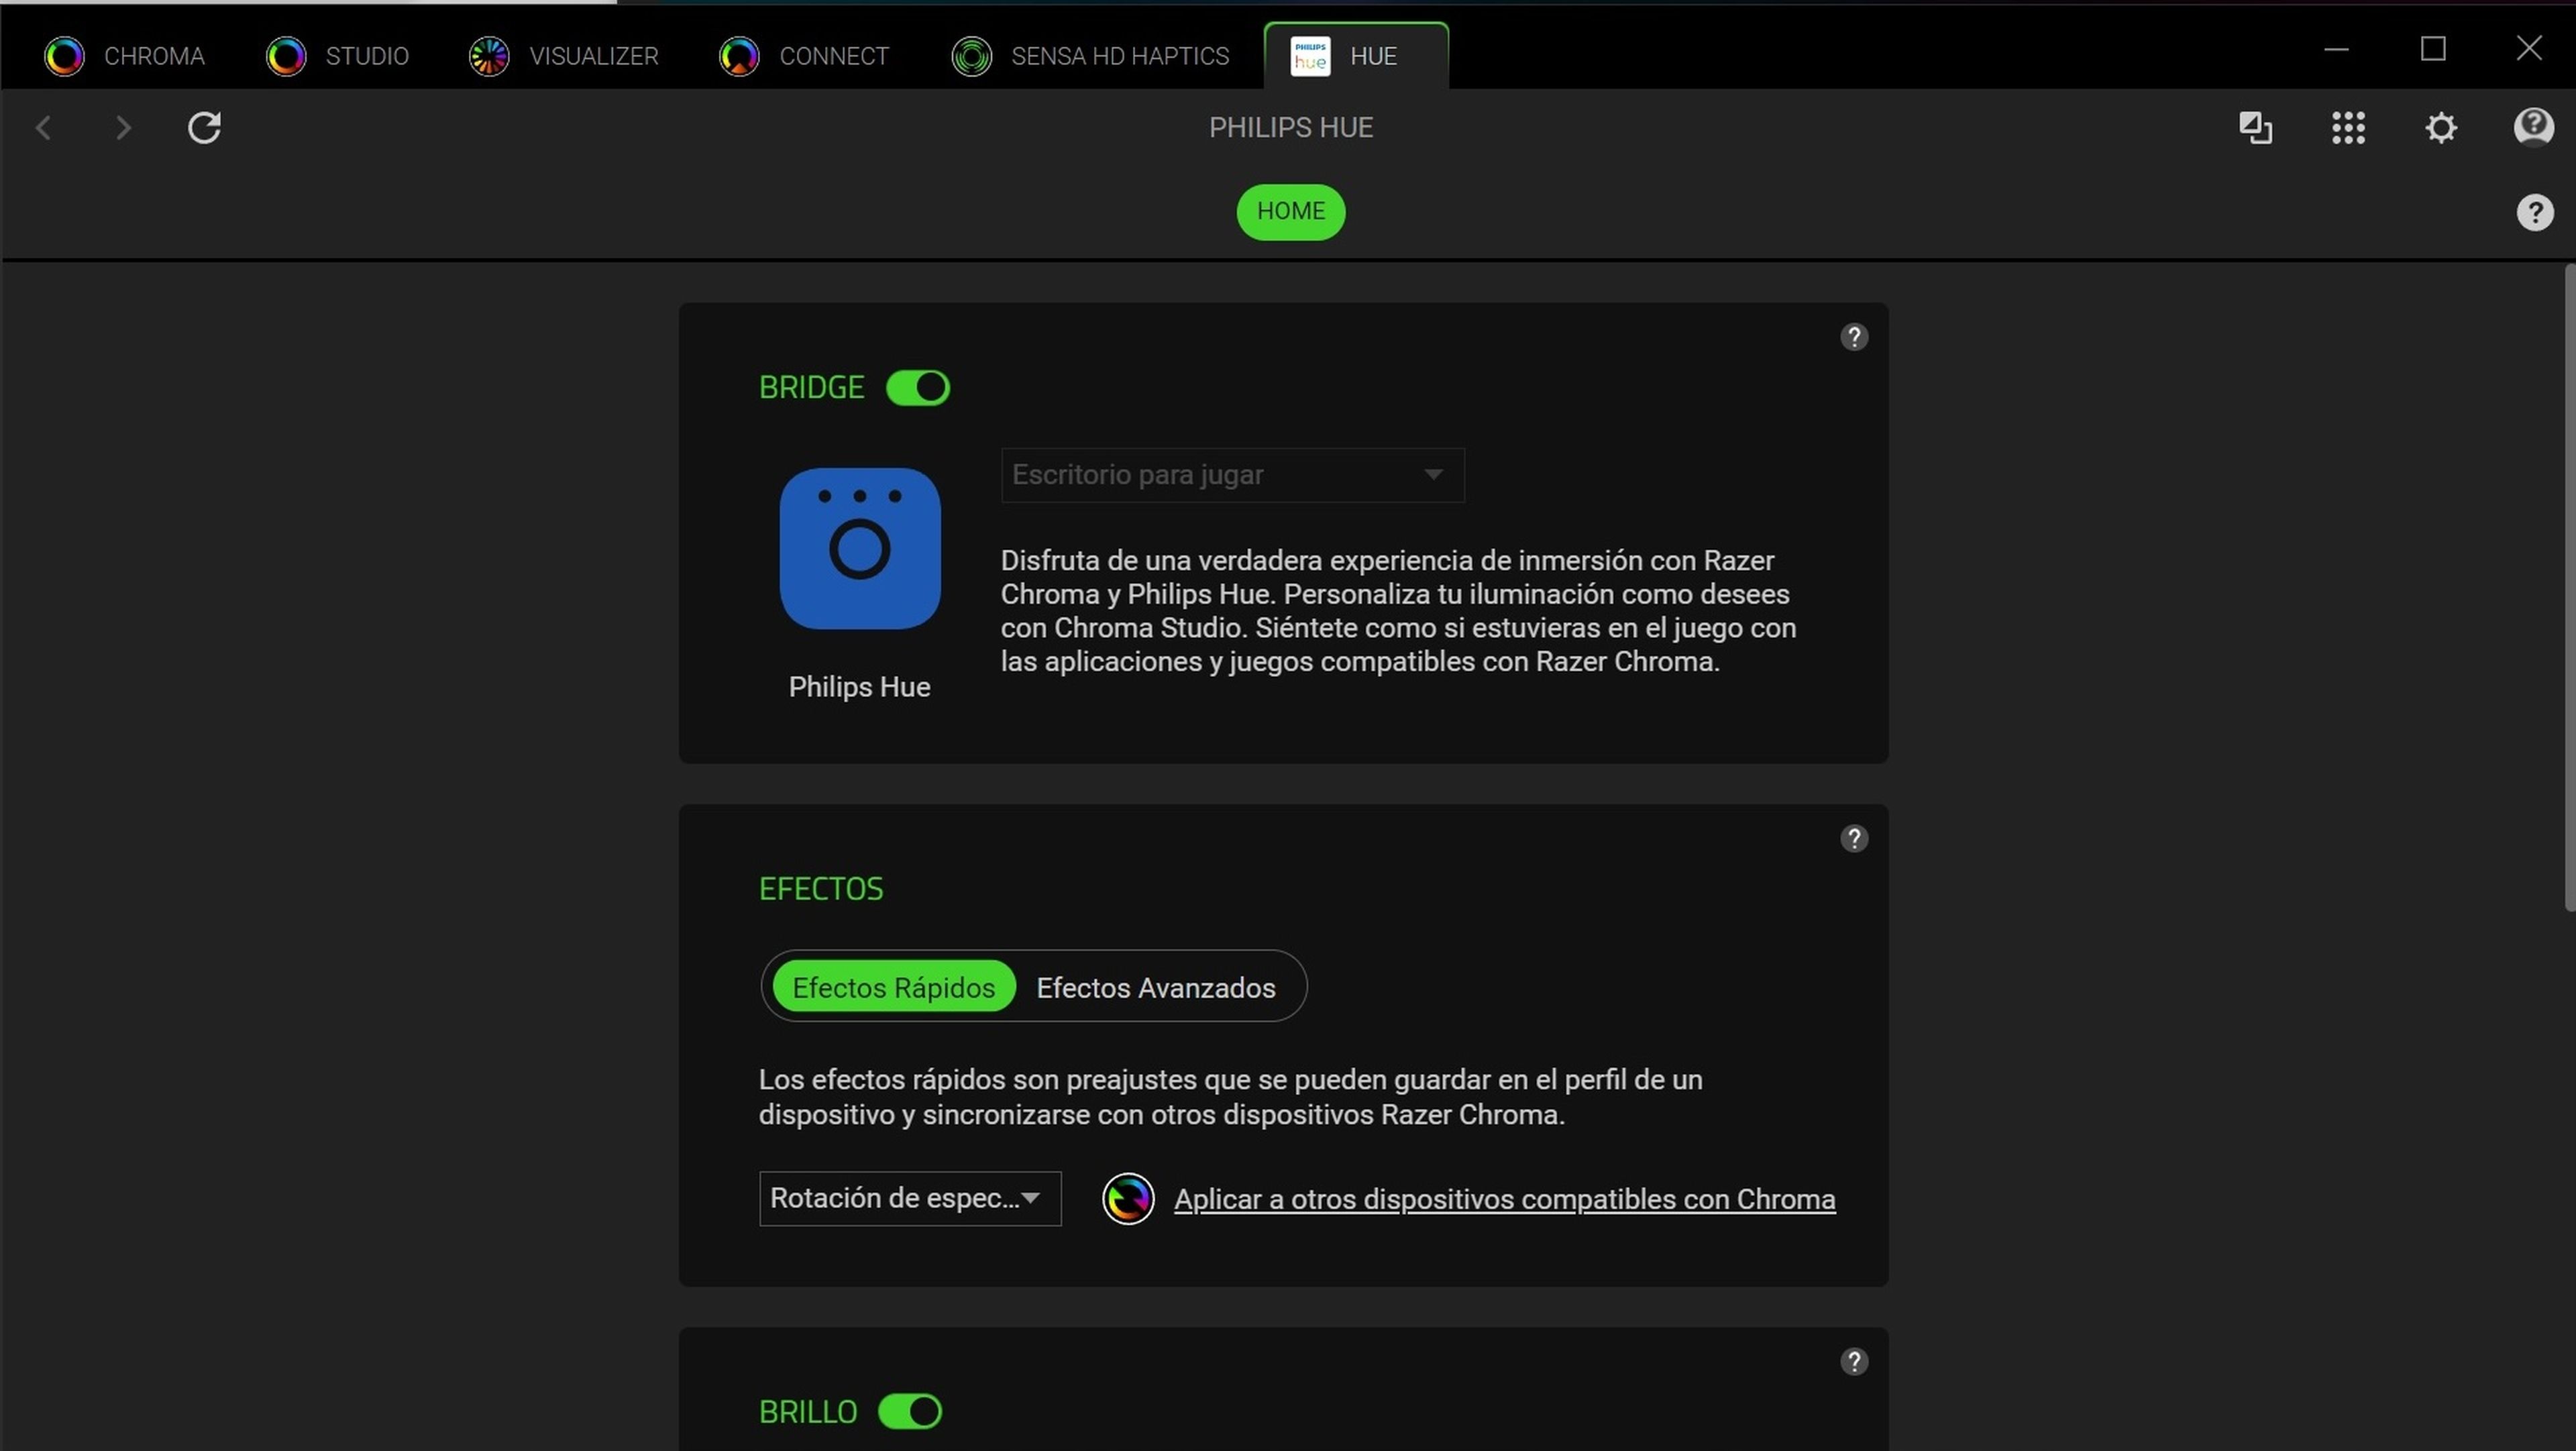Open the modules grid icon
2576x1451 pixels.
pos(2348,128)
